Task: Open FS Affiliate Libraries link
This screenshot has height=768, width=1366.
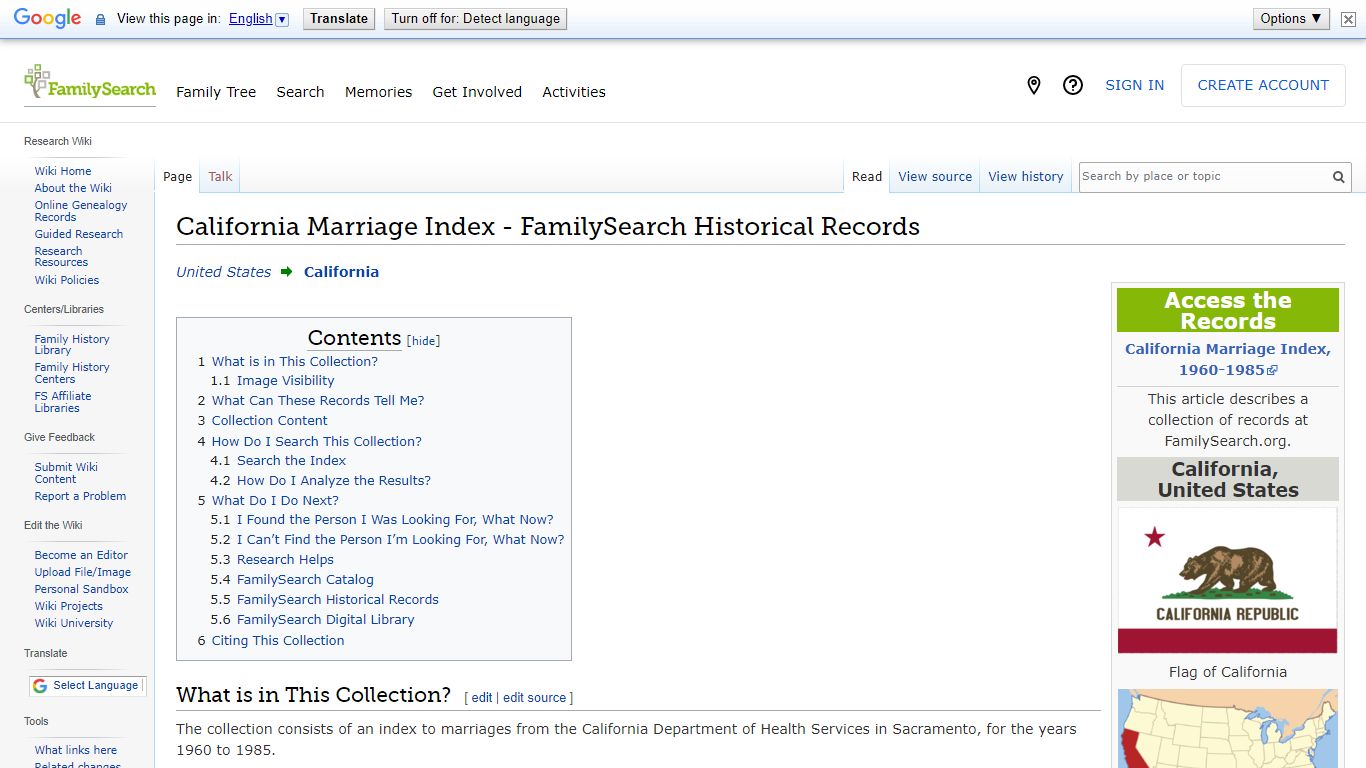Action: pos(63,402)
